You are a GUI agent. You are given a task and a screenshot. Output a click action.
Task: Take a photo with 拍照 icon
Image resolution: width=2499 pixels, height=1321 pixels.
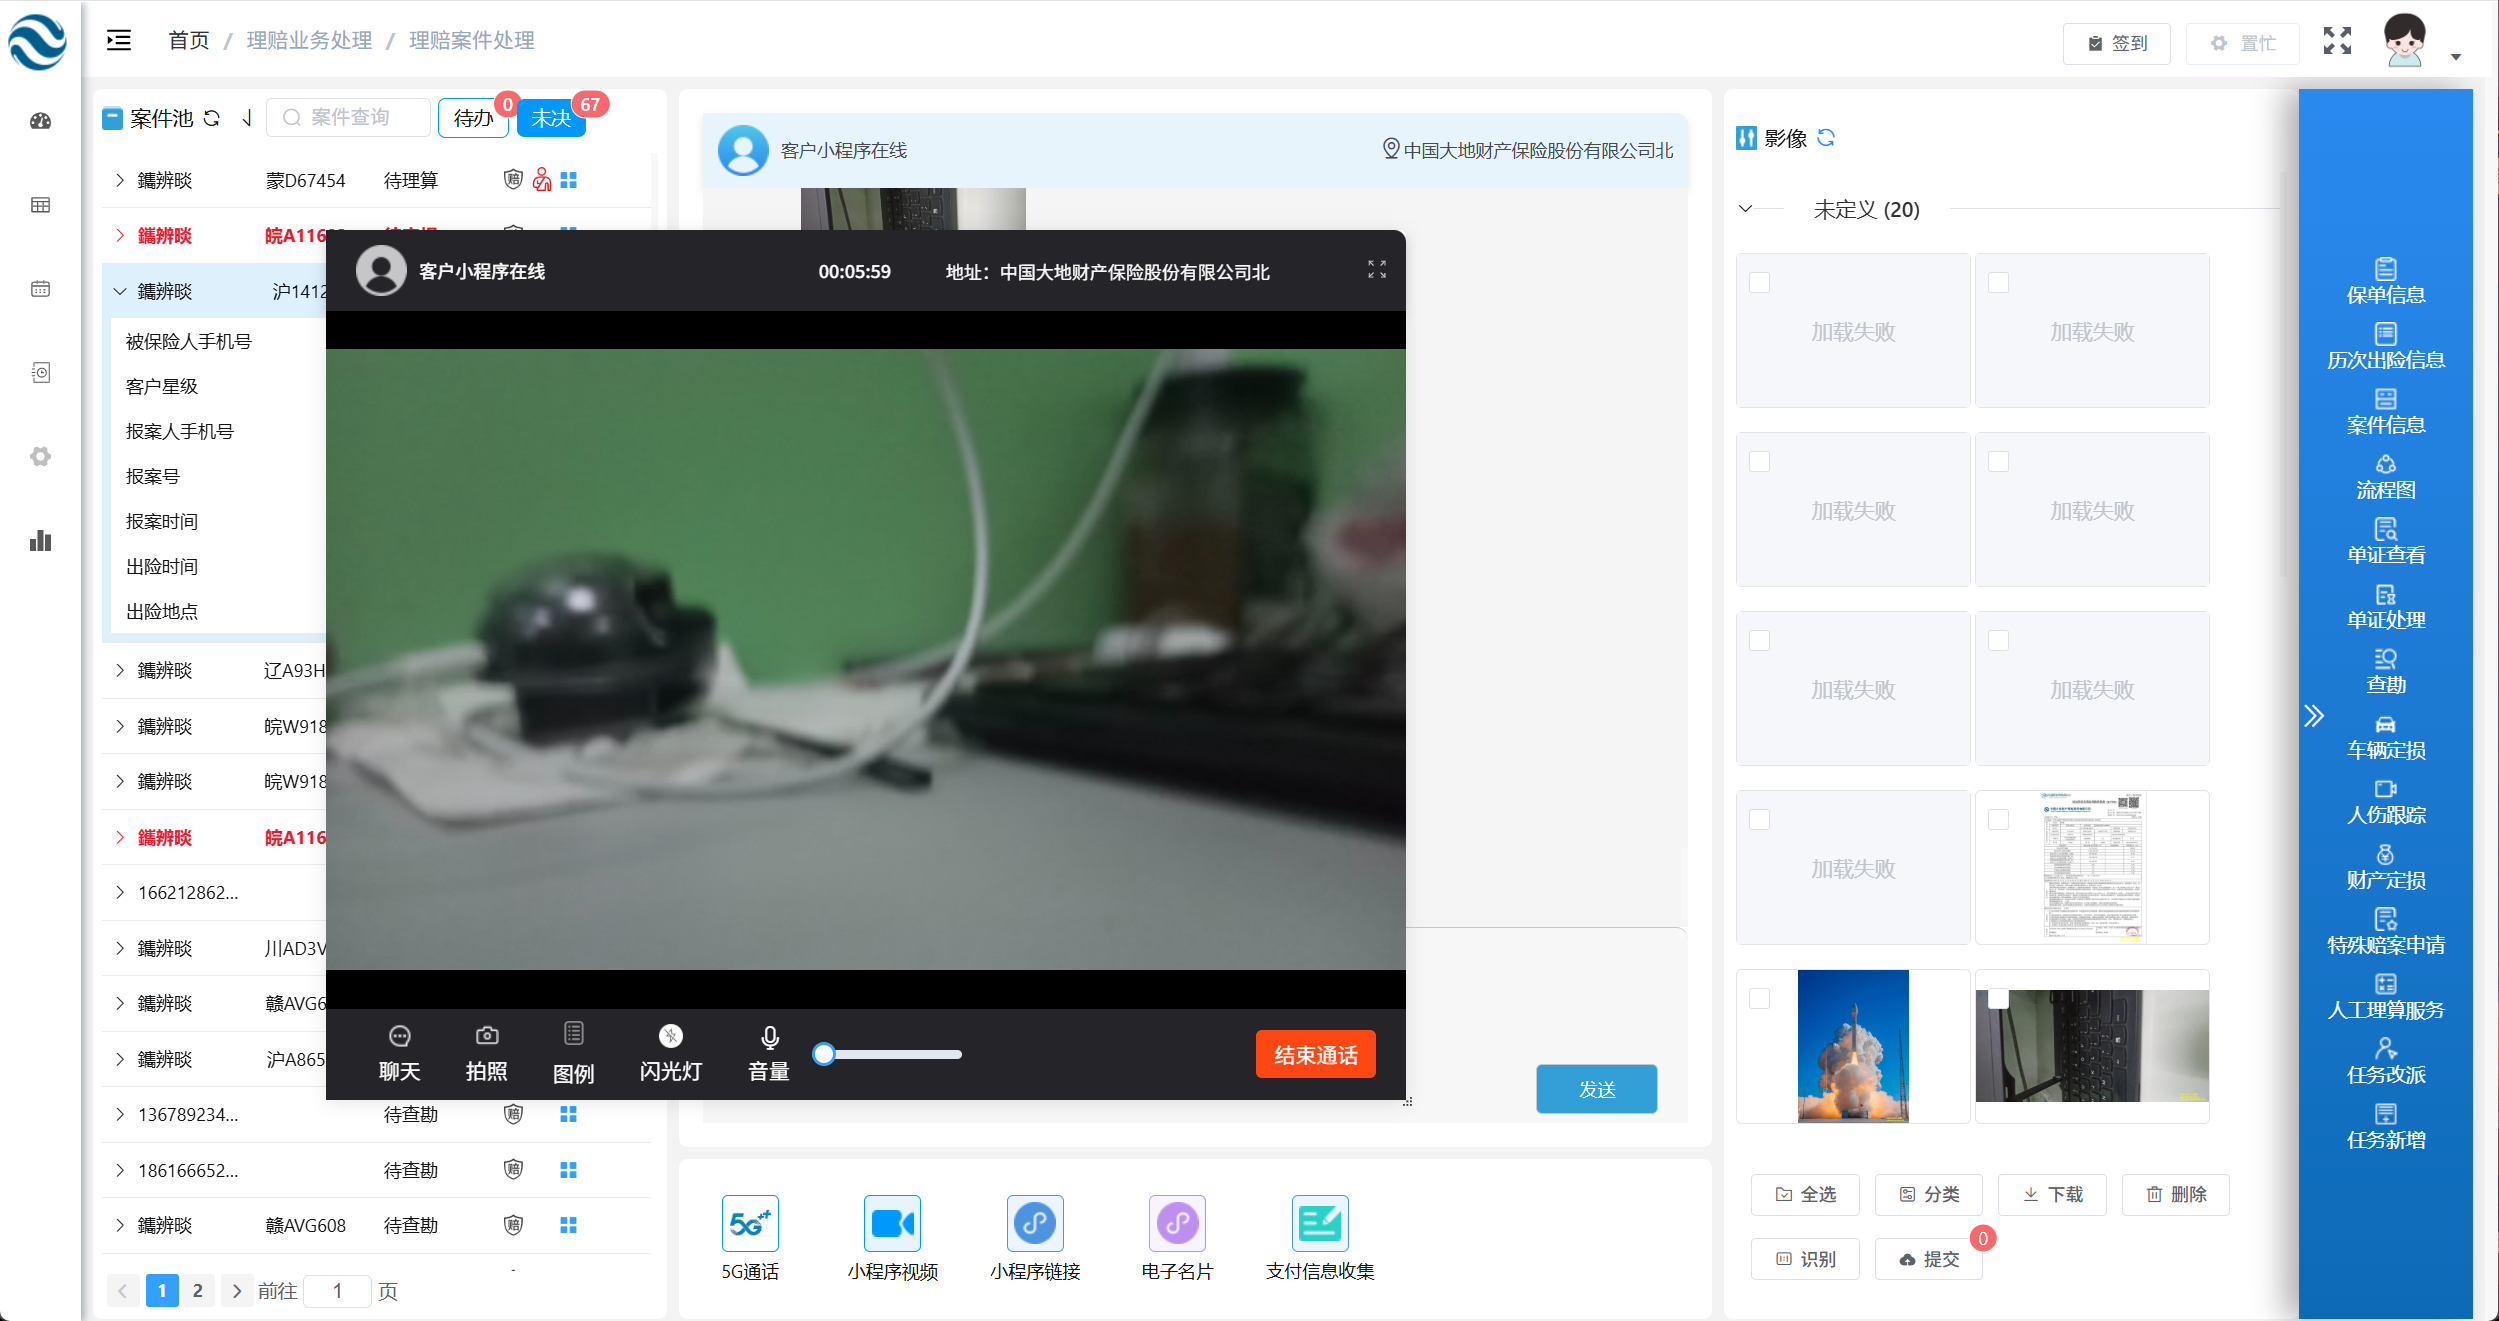[486, 1037]
